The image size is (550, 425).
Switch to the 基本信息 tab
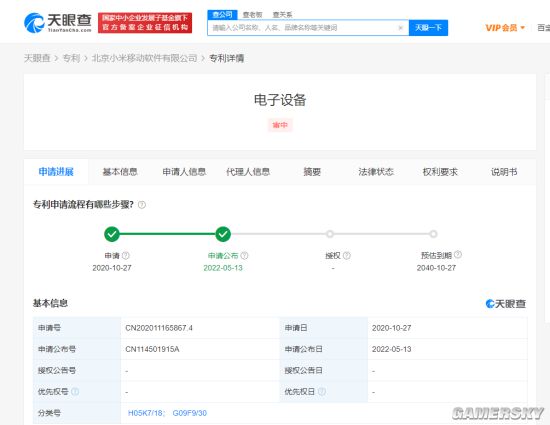(120, 172)
